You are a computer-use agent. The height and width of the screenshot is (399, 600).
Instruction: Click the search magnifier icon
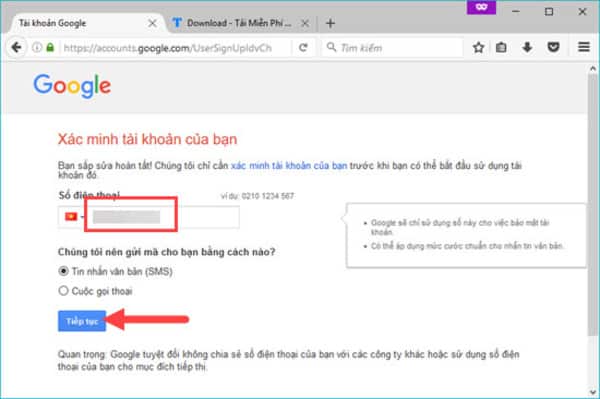tap(331, 47)
